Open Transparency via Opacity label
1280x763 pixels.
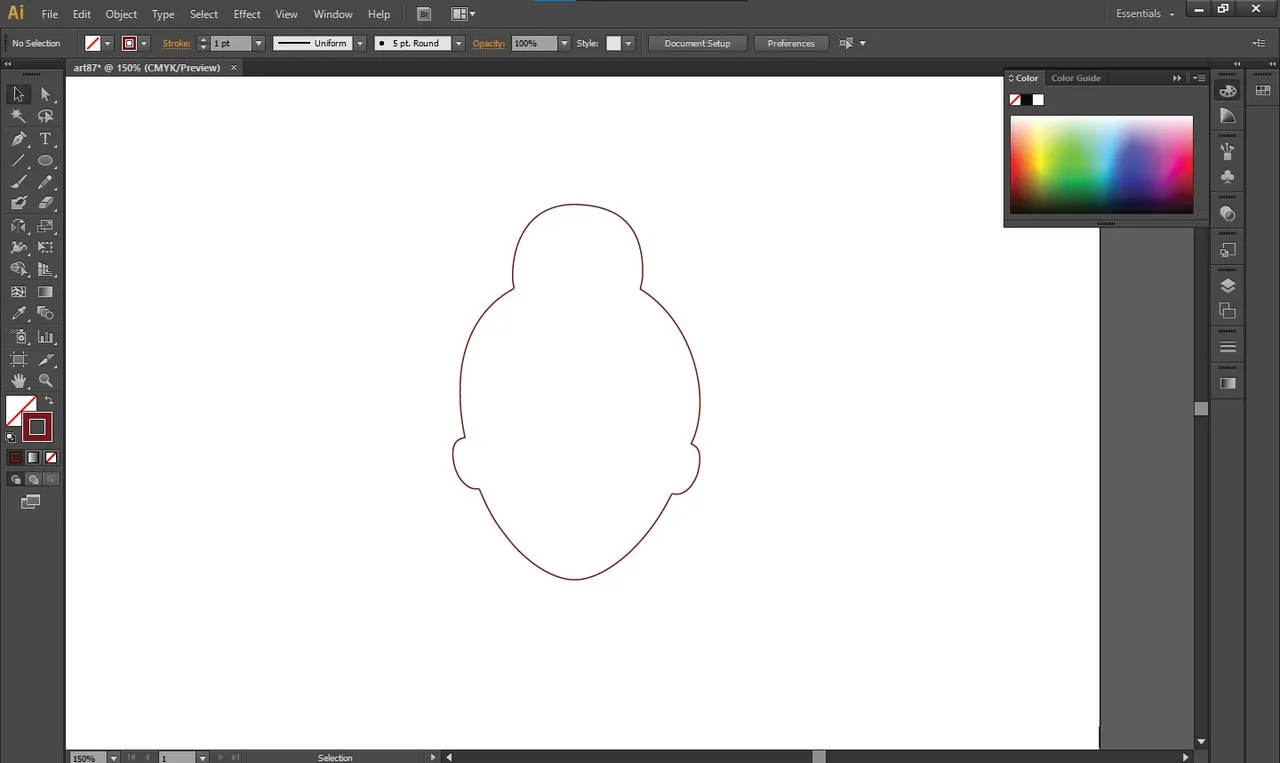pyautogui.click(x=489, y=43)
